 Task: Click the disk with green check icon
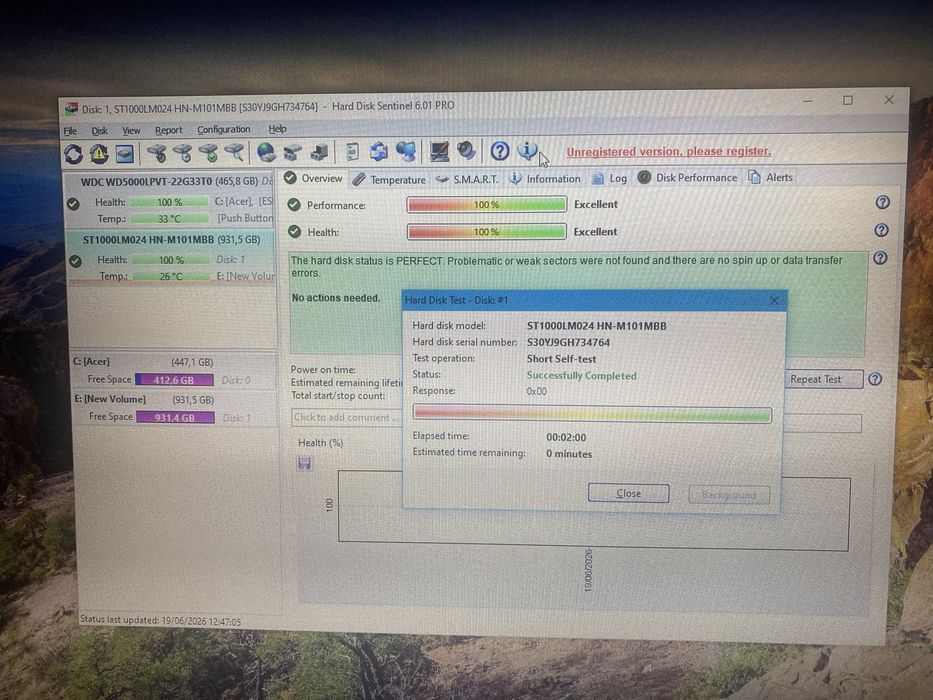point(209,153)
